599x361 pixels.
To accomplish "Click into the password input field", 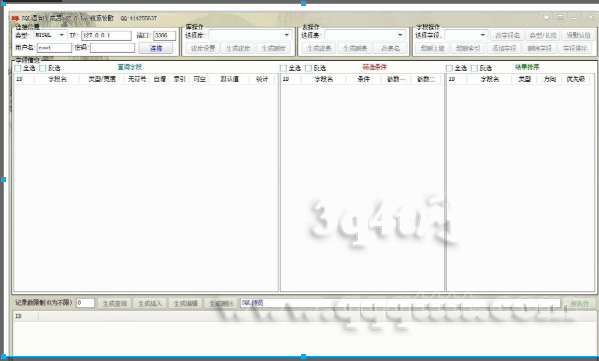I will 112,48.
